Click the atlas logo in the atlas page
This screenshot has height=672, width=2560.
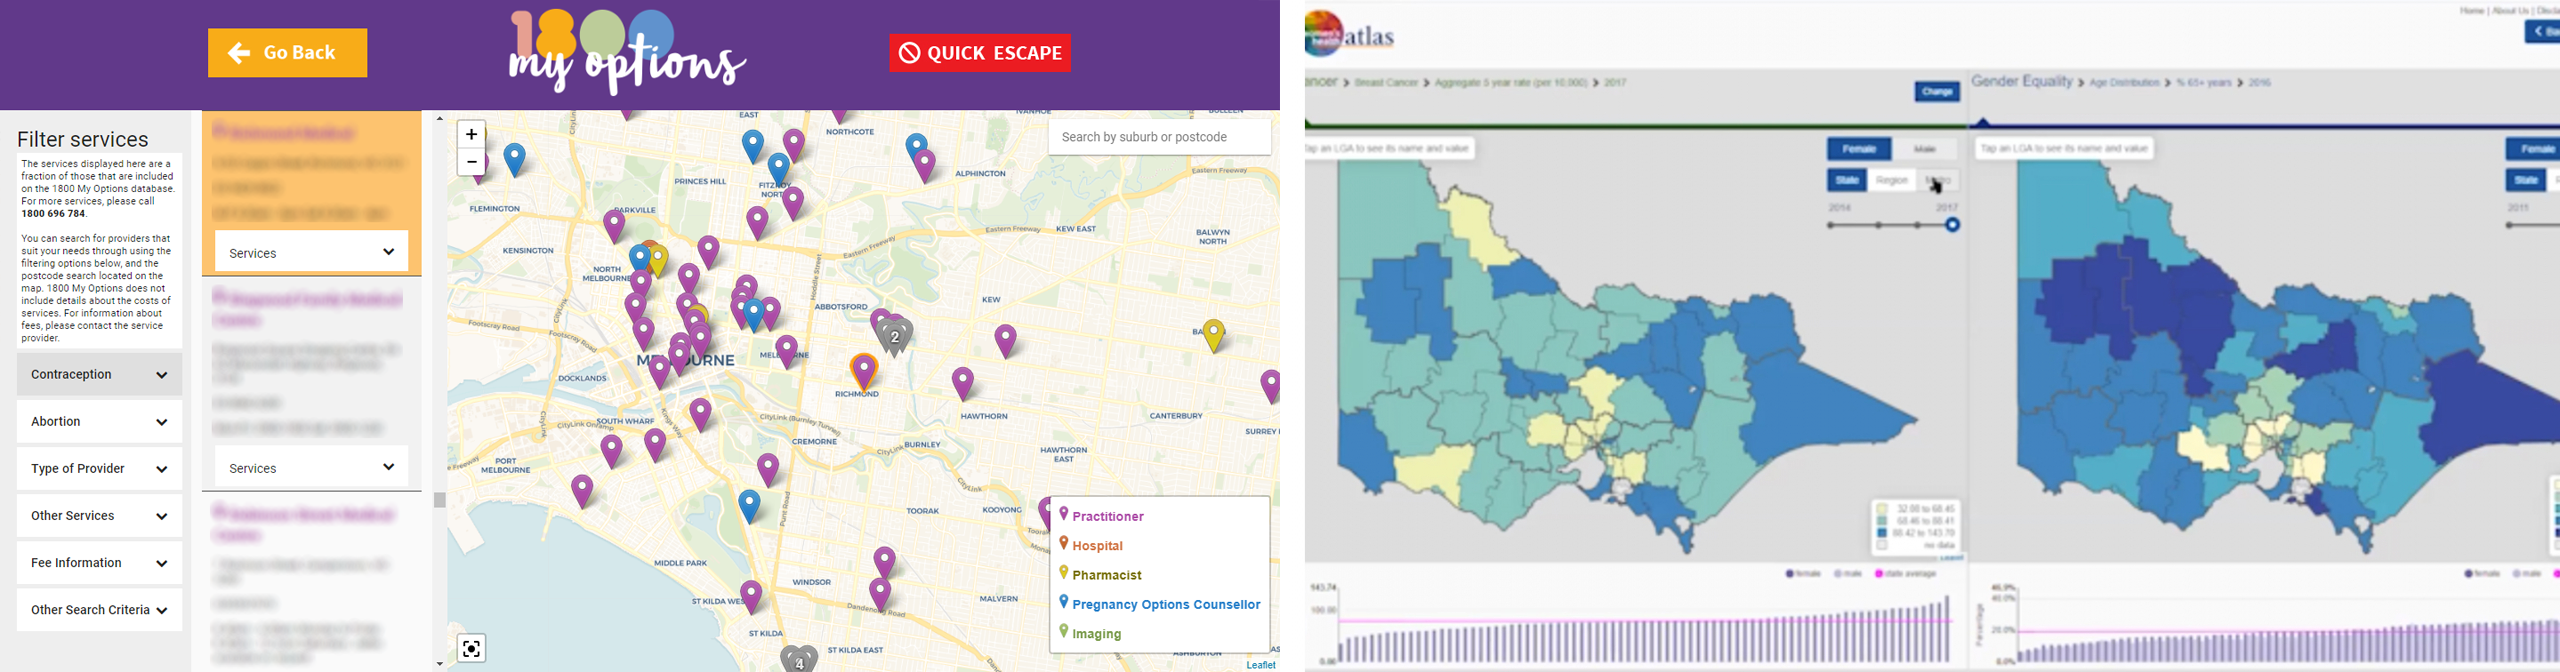[1350, 35]
